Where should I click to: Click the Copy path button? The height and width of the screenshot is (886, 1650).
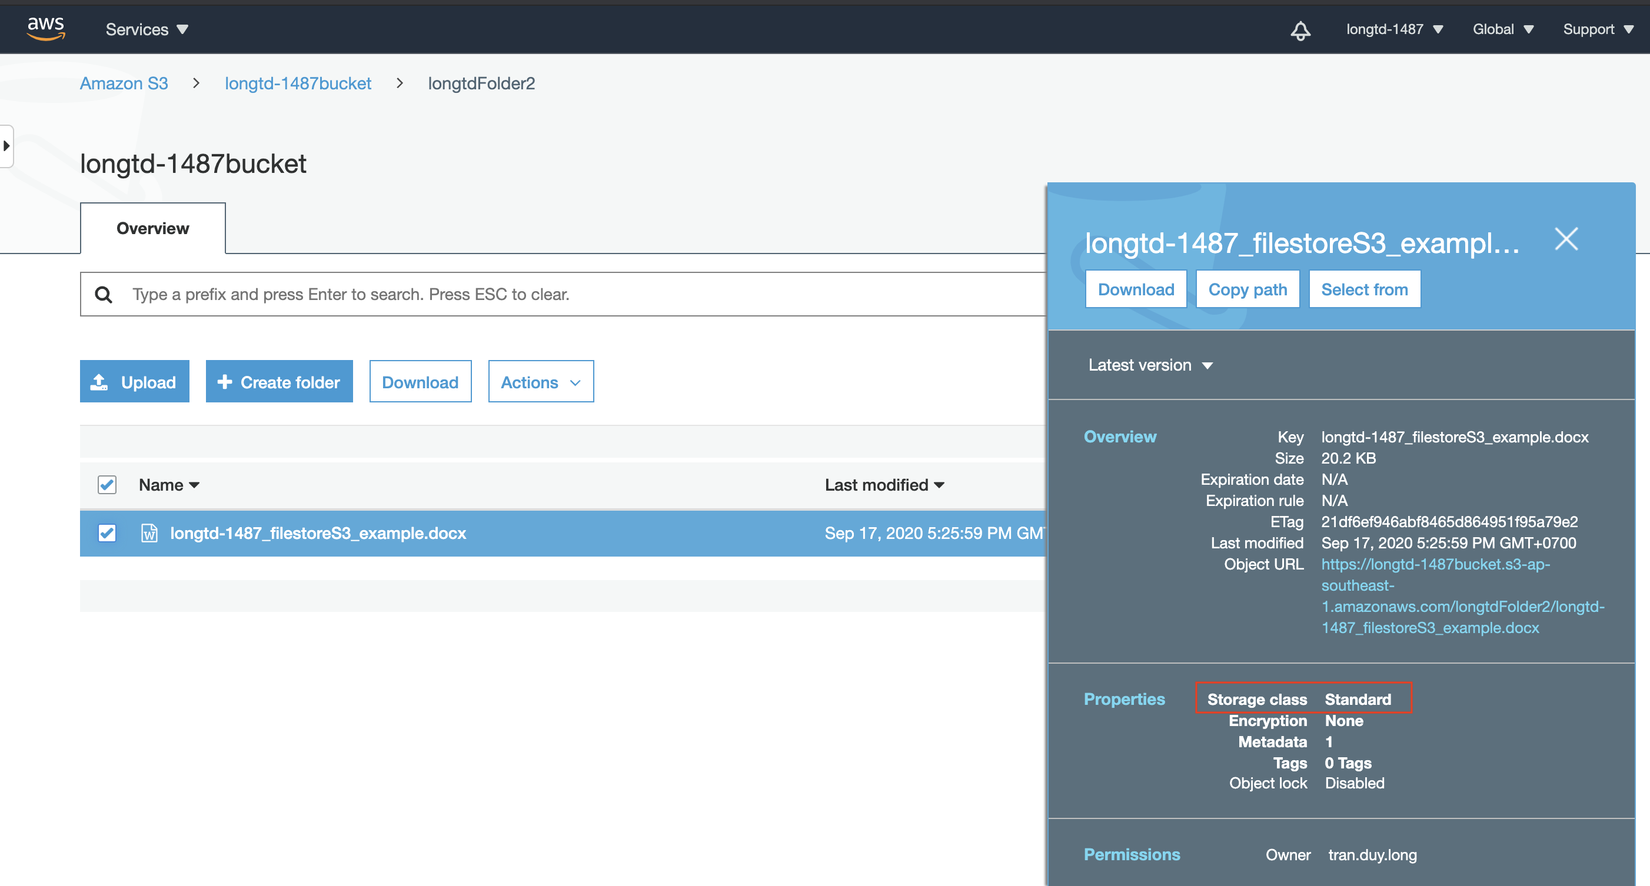[1248, 289]
